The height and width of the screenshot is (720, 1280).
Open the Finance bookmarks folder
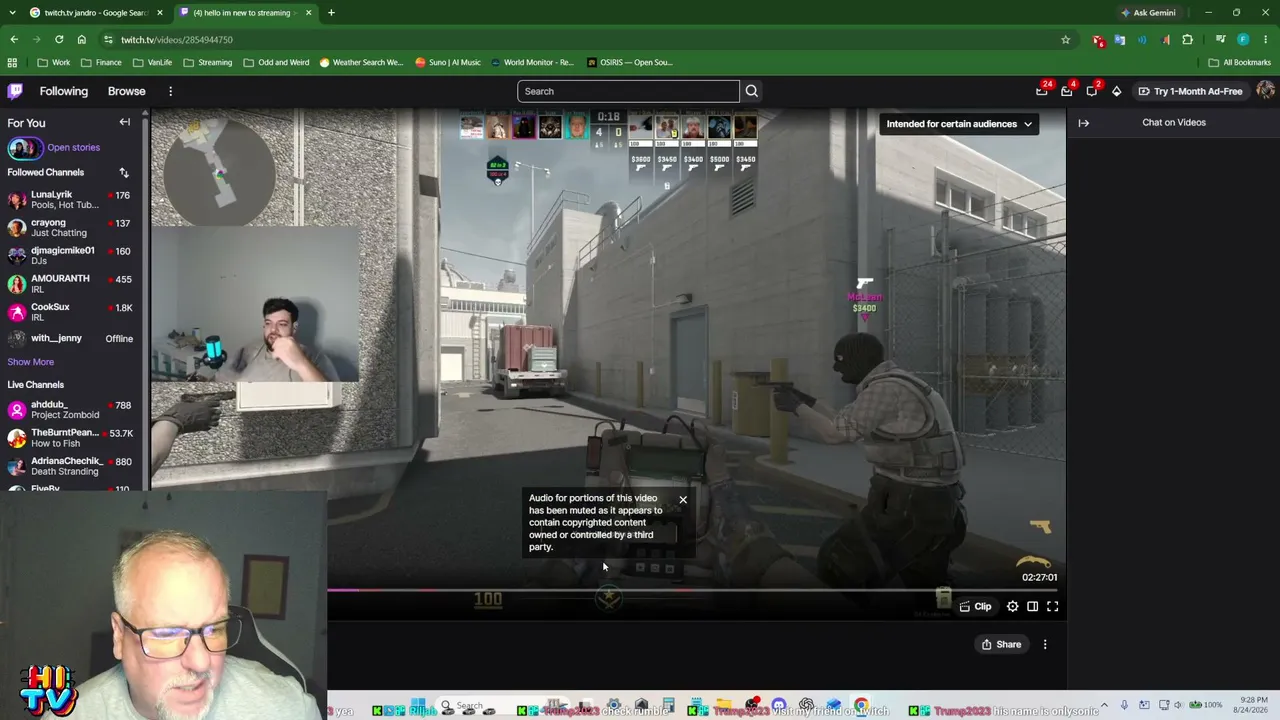click(x=101, y=62)
